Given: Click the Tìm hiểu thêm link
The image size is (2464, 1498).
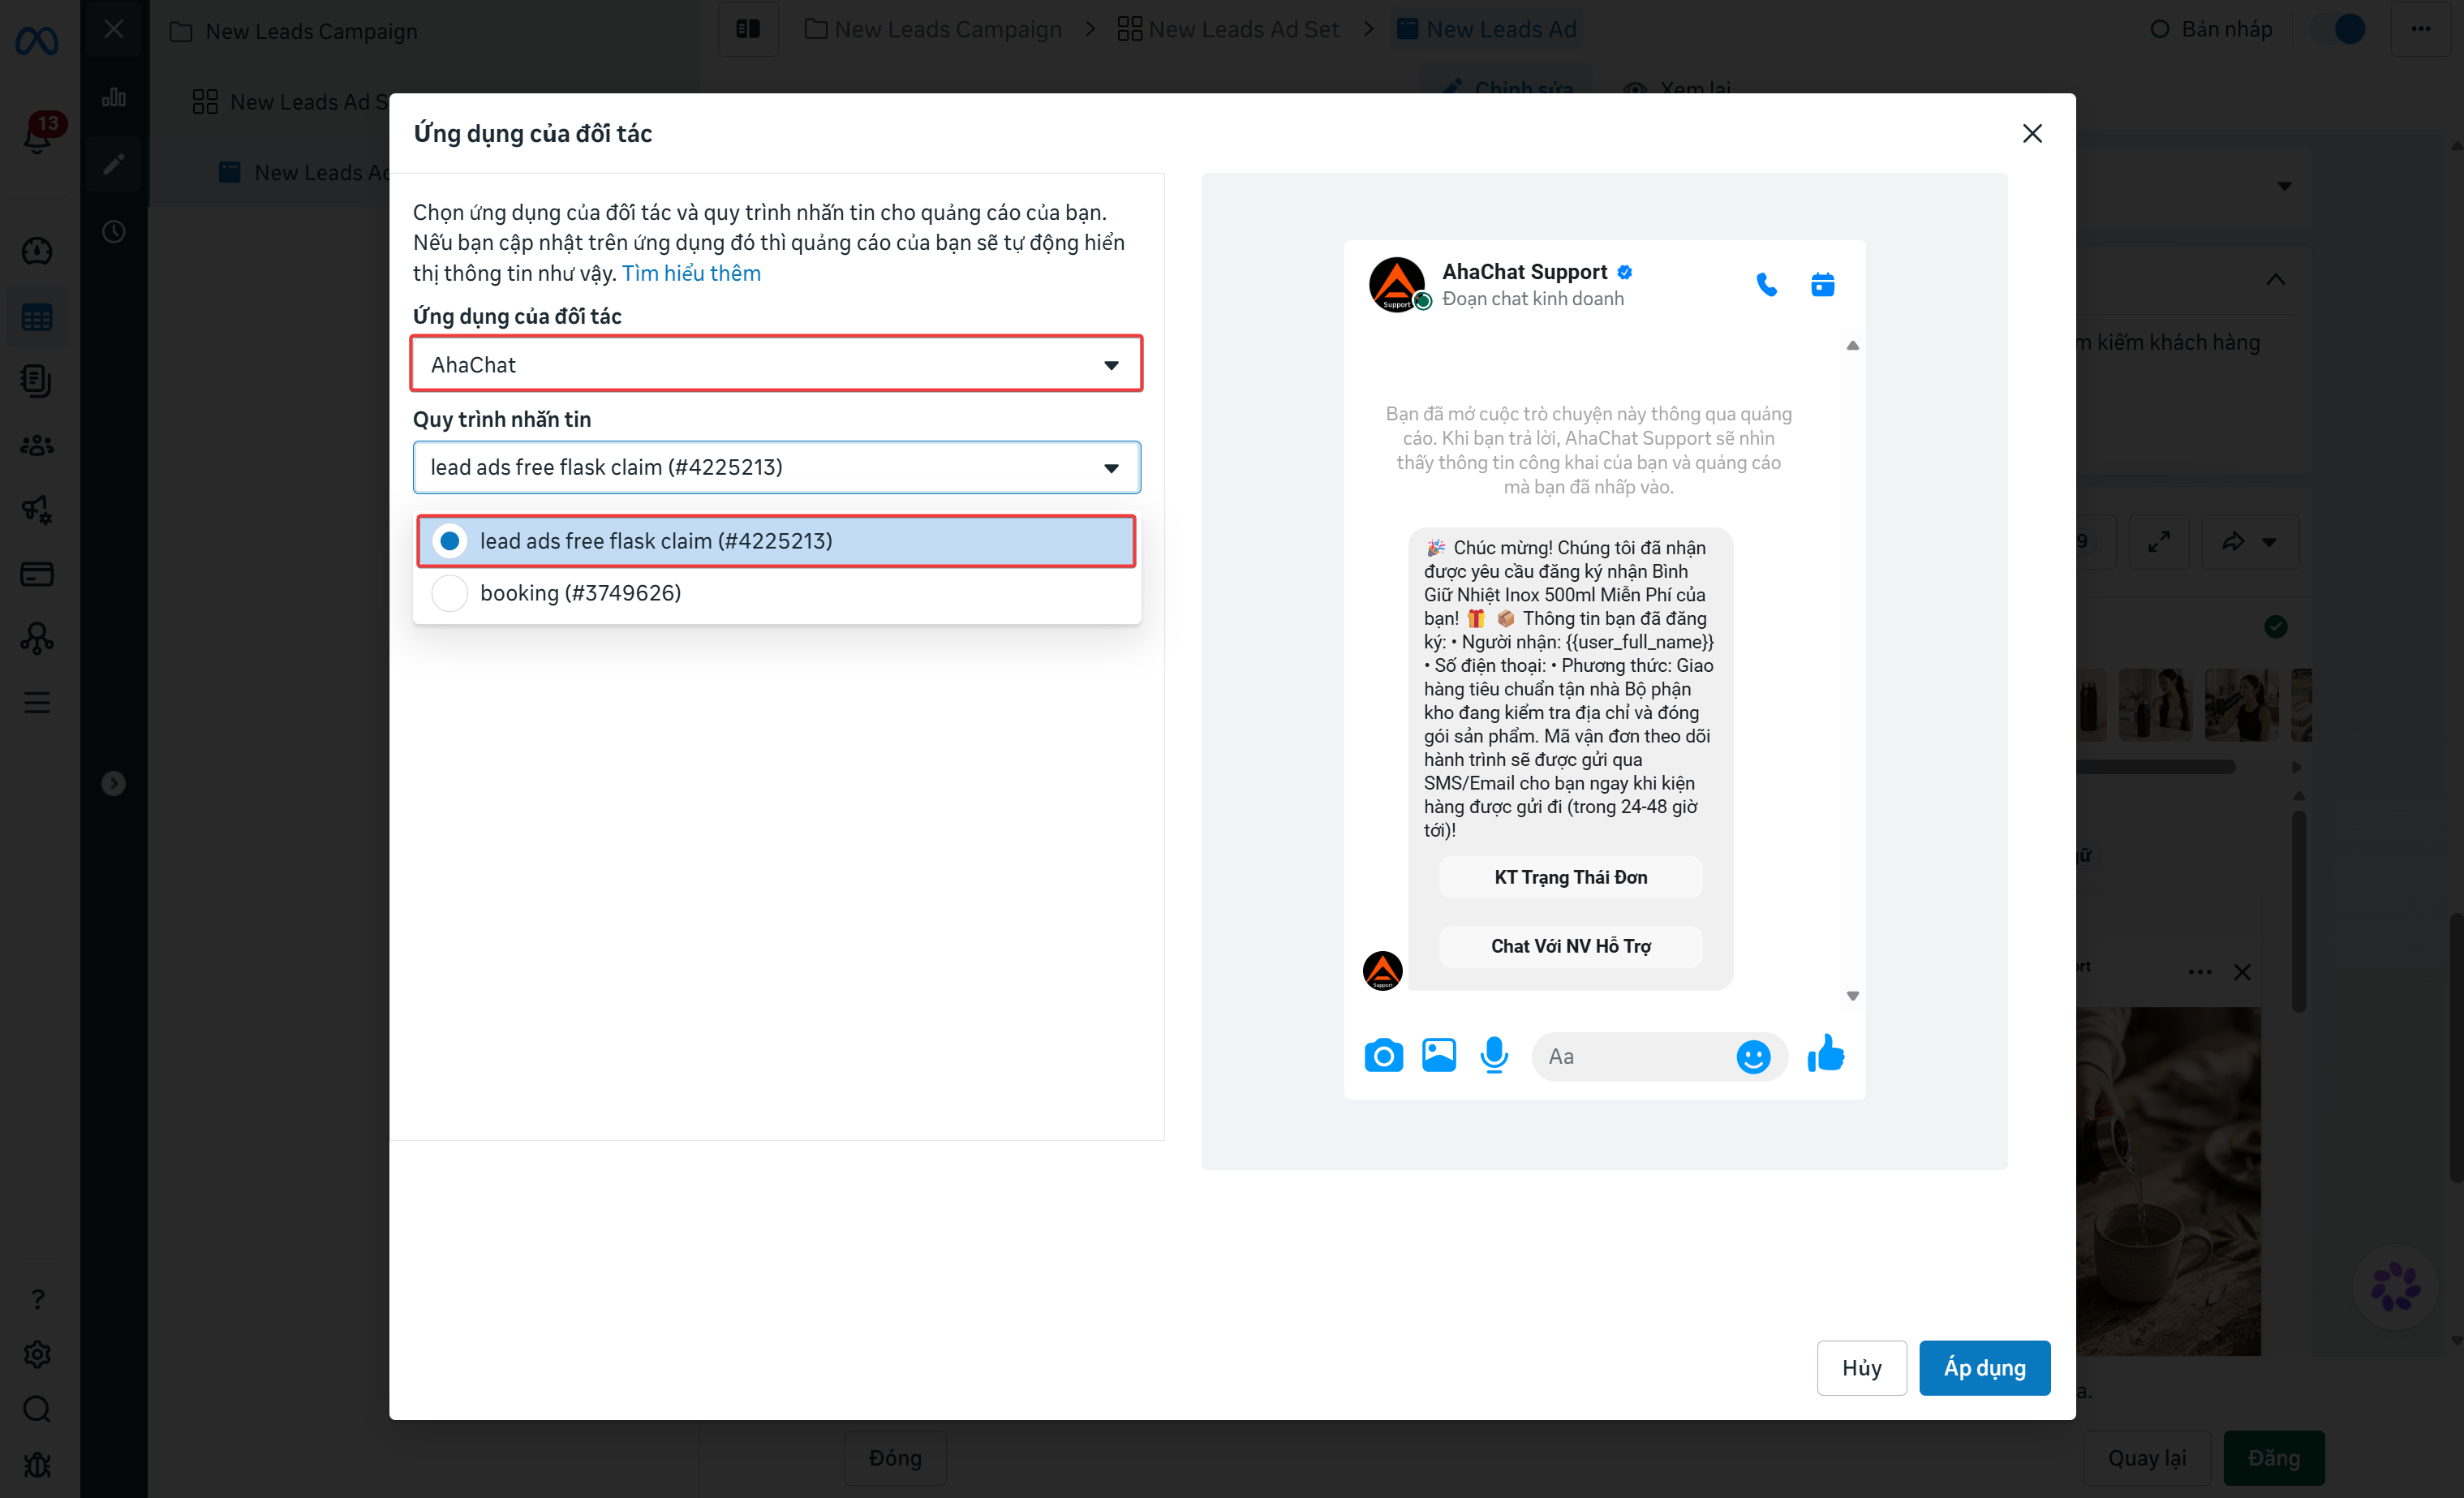Looking at the screenshot, I should click(691, 273).
